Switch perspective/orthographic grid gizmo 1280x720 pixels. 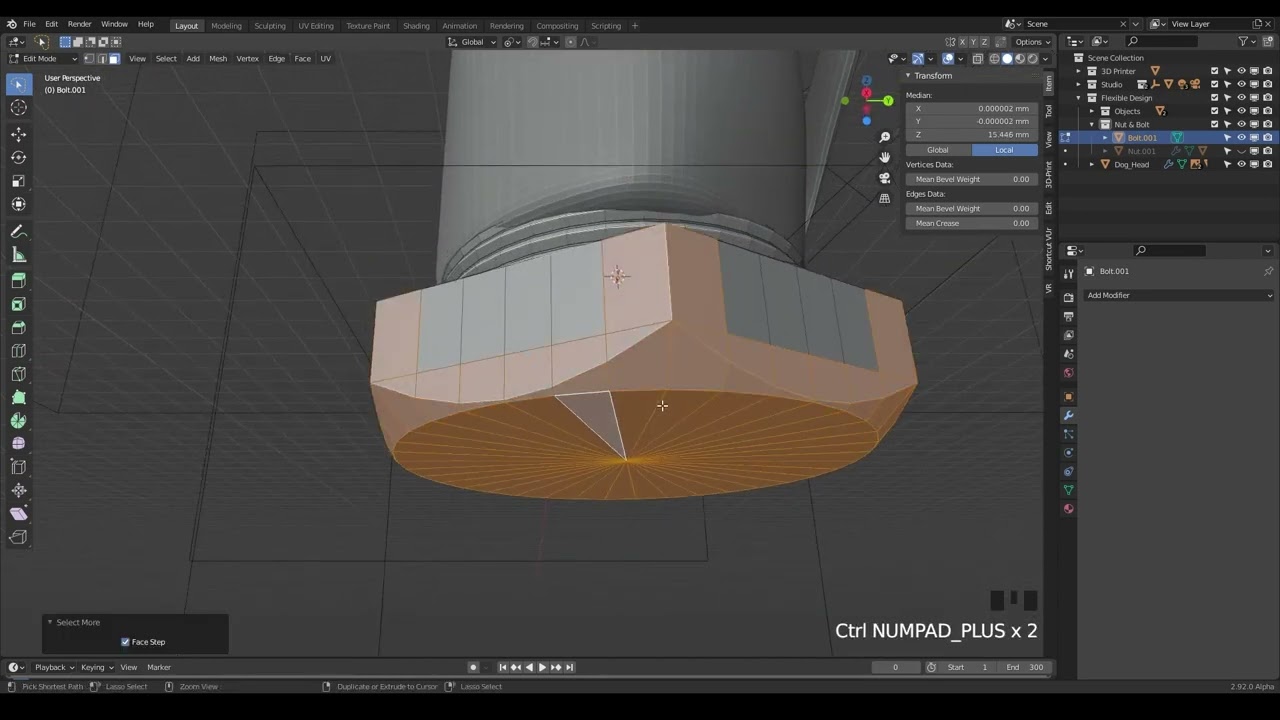[x=884, y=198]
